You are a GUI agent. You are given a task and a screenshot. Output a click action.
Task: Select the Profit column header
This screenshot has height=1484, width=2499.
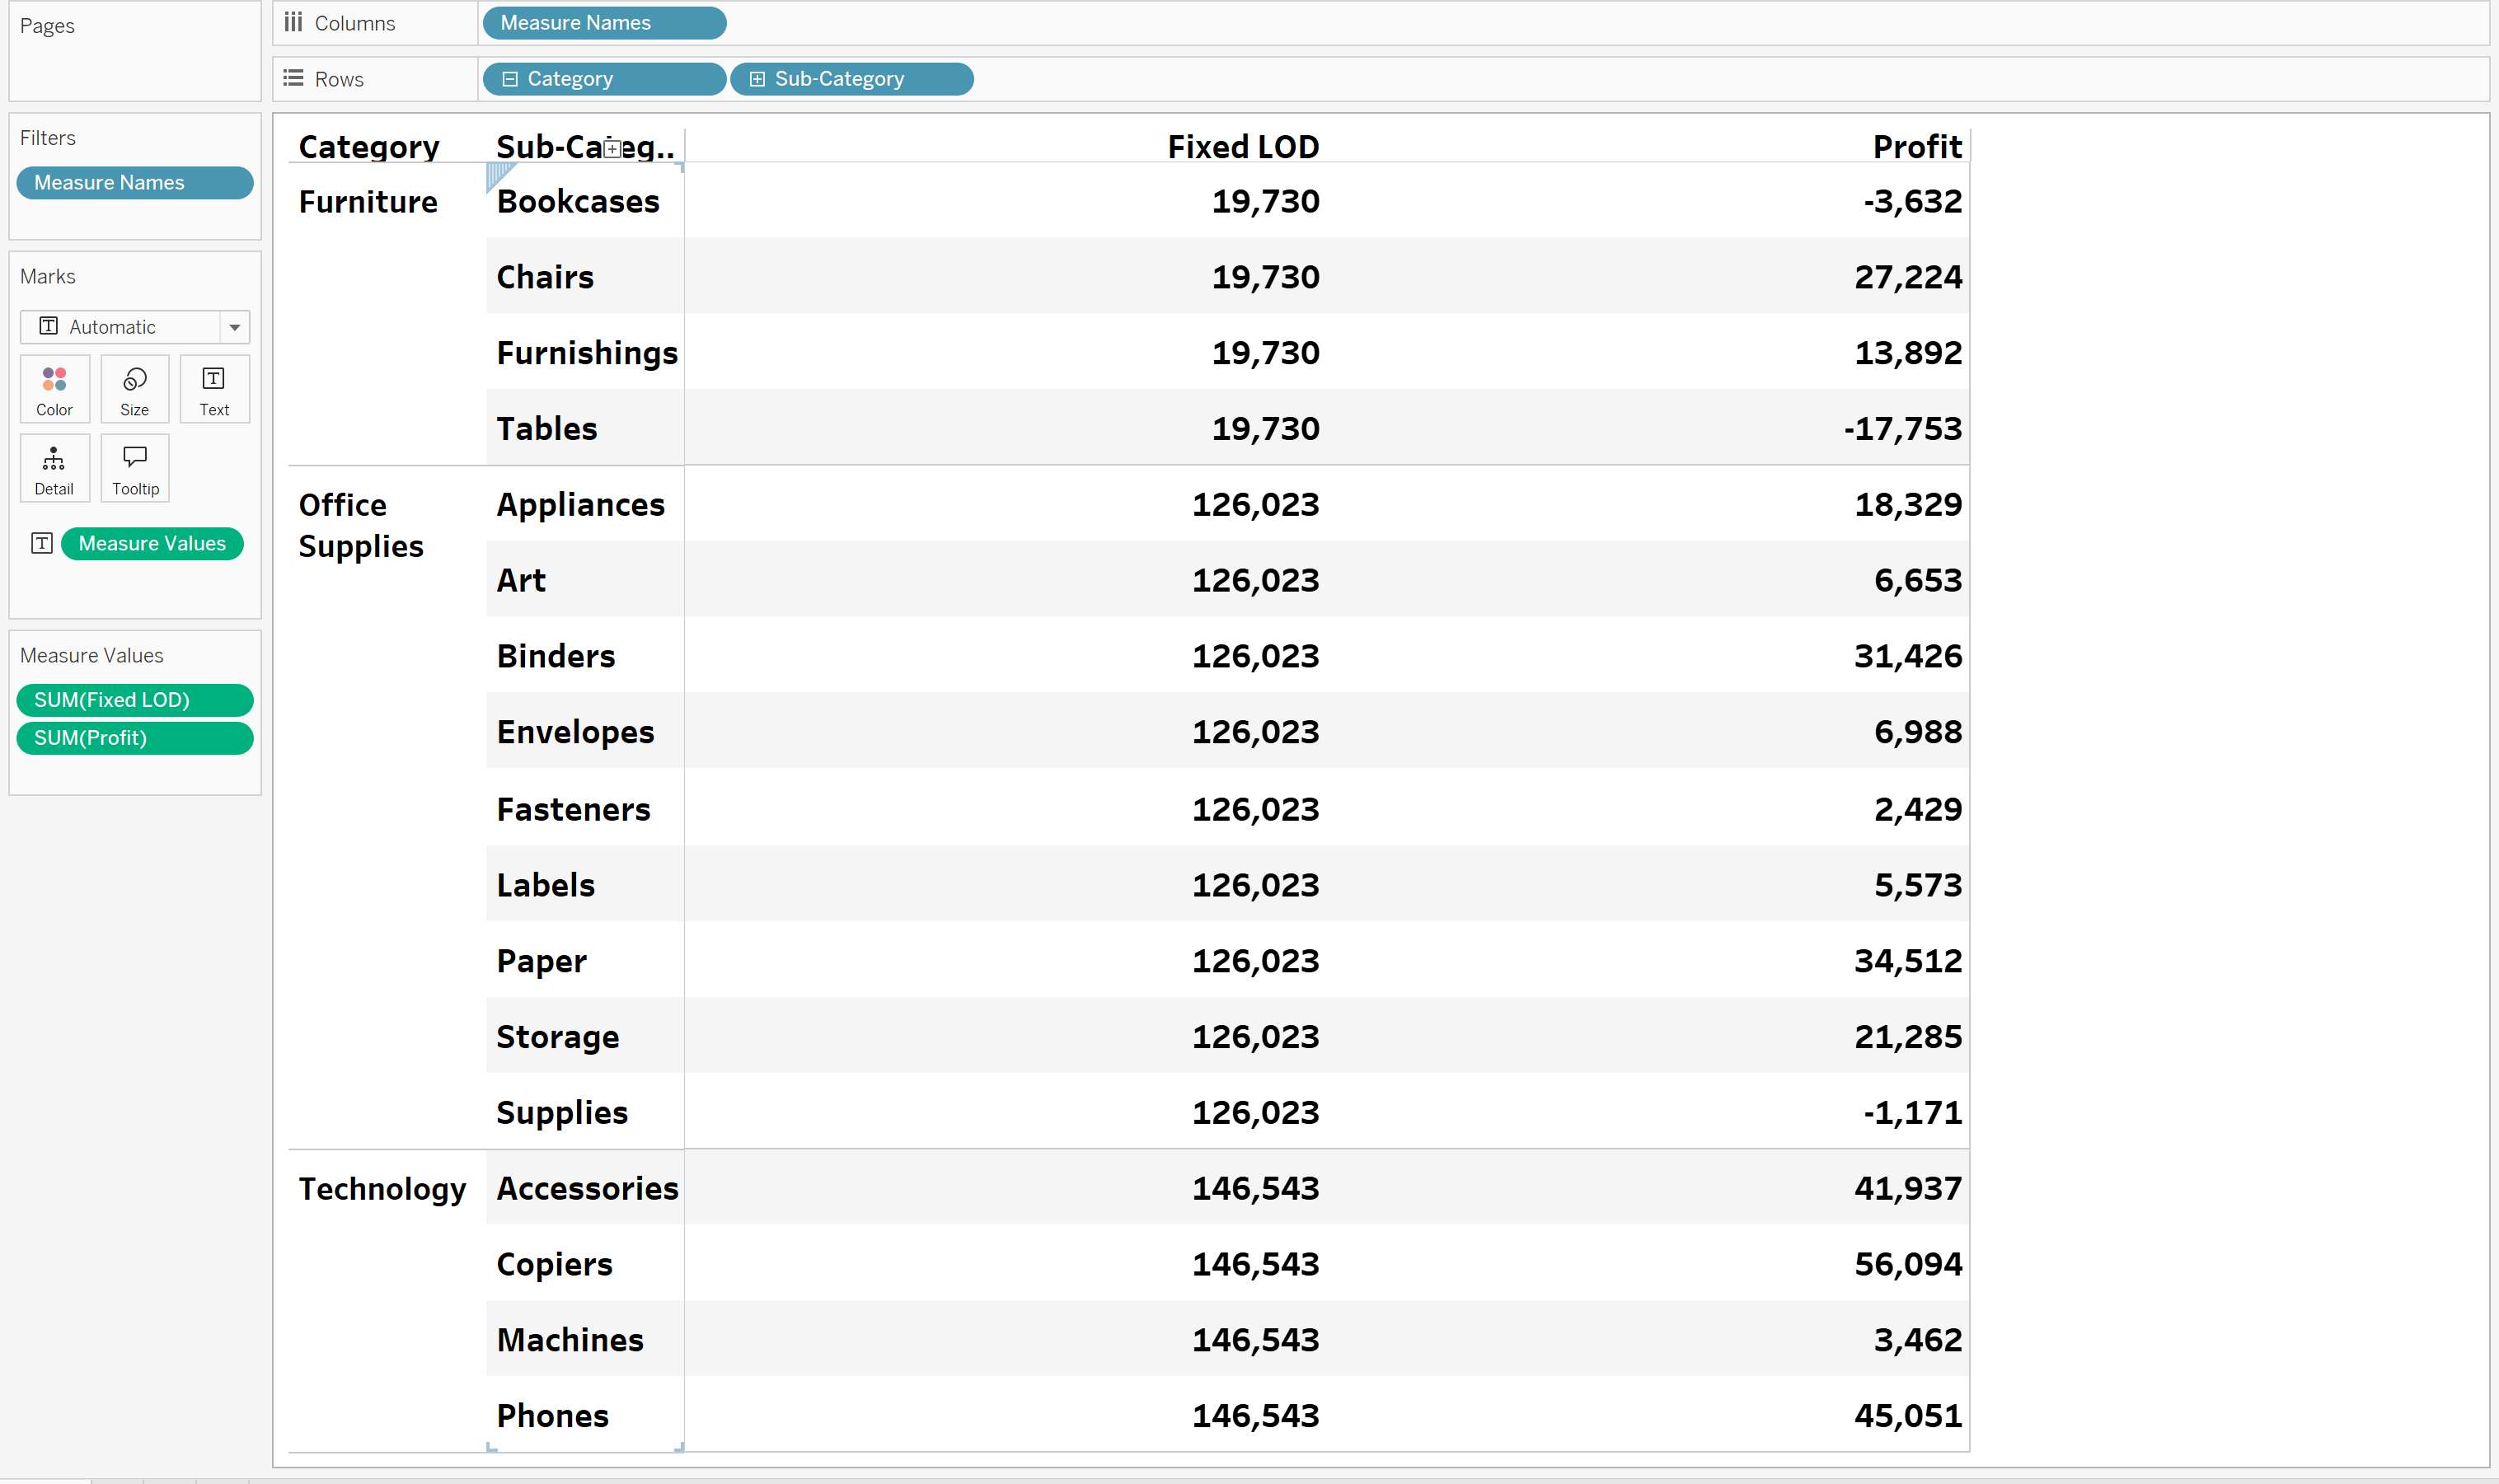click(x=1916, y=147)
